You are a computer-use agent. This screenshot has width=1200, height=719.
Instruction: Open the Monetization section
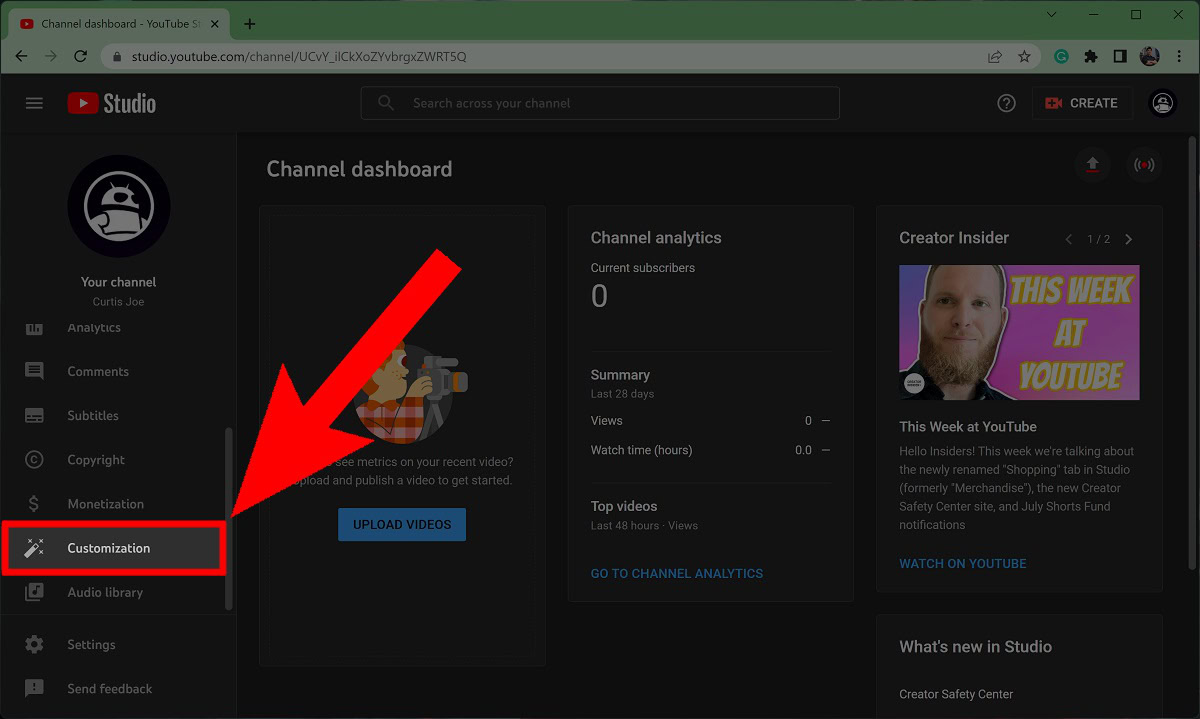pyautogui.click(x=104, y=503)
